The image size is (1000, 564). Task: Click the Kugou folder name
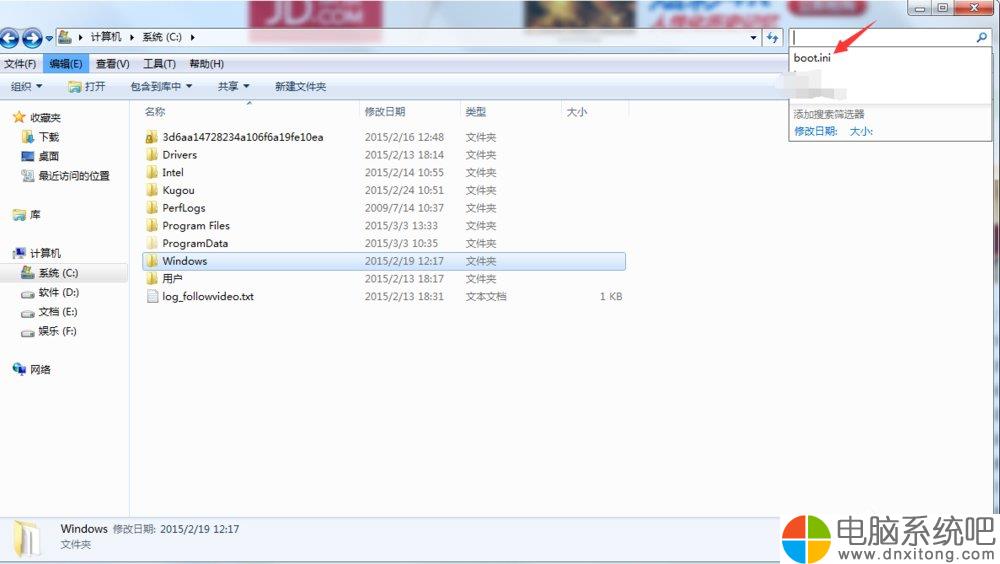point(179,190)
